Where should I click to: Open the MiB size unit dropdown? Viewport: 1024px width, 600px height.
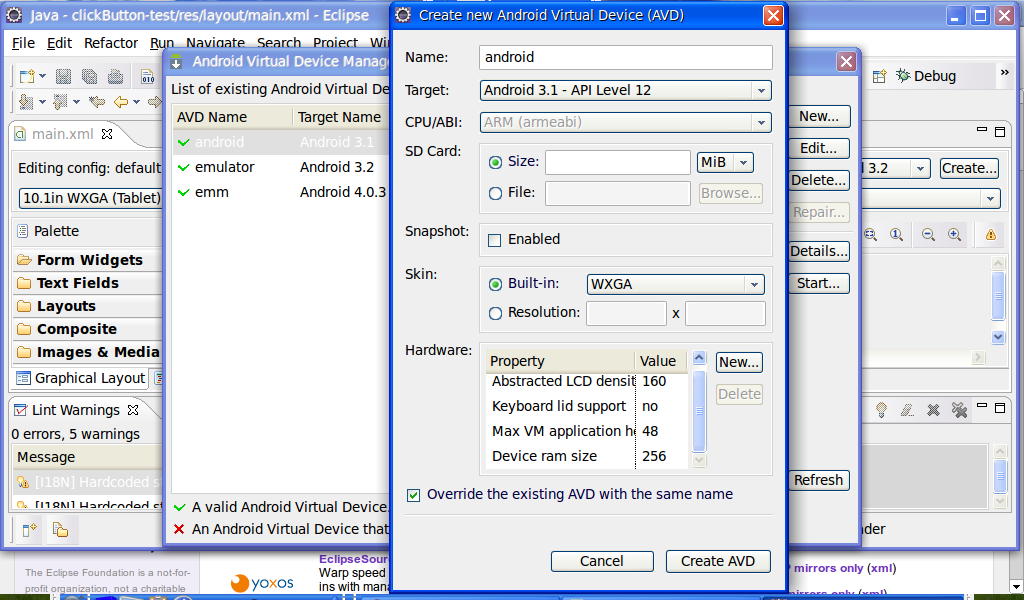724,161
